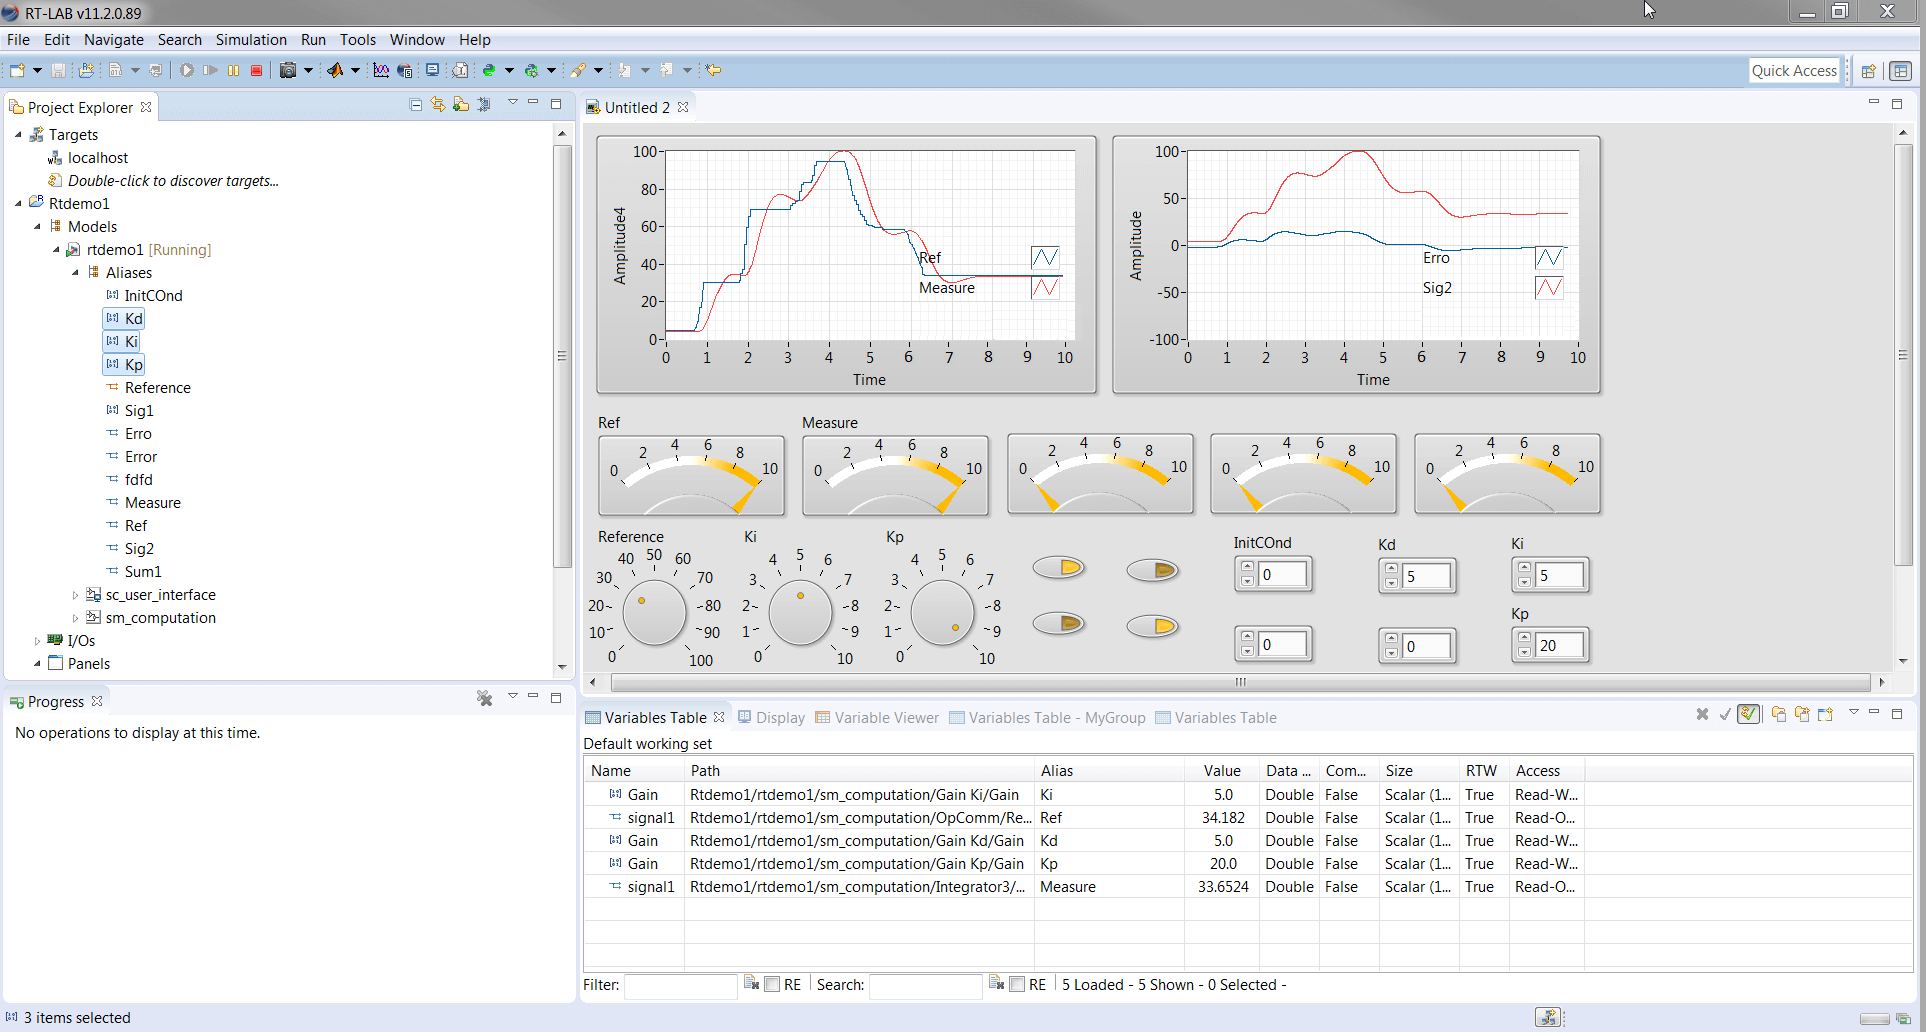Toggle Link with Editor in Project Explorer

click(x=438, y=105)
